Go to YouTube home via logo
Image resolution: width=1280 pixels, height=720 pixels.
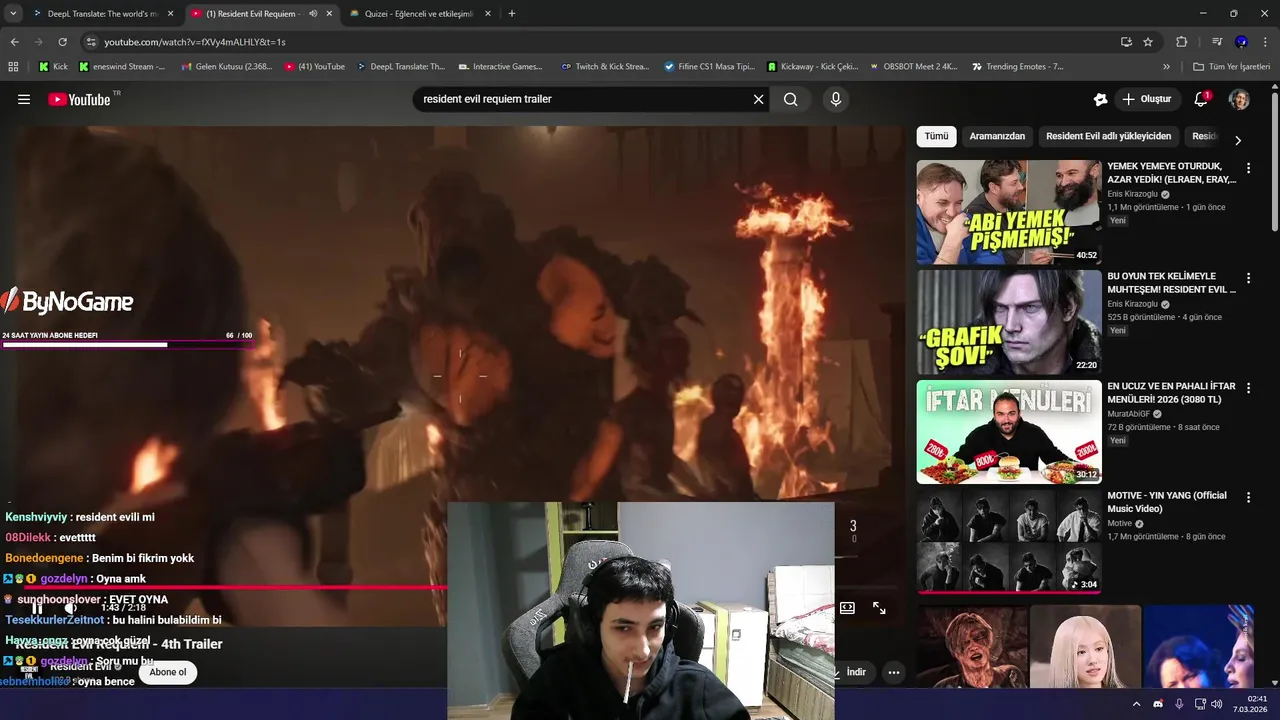point(79,99)
